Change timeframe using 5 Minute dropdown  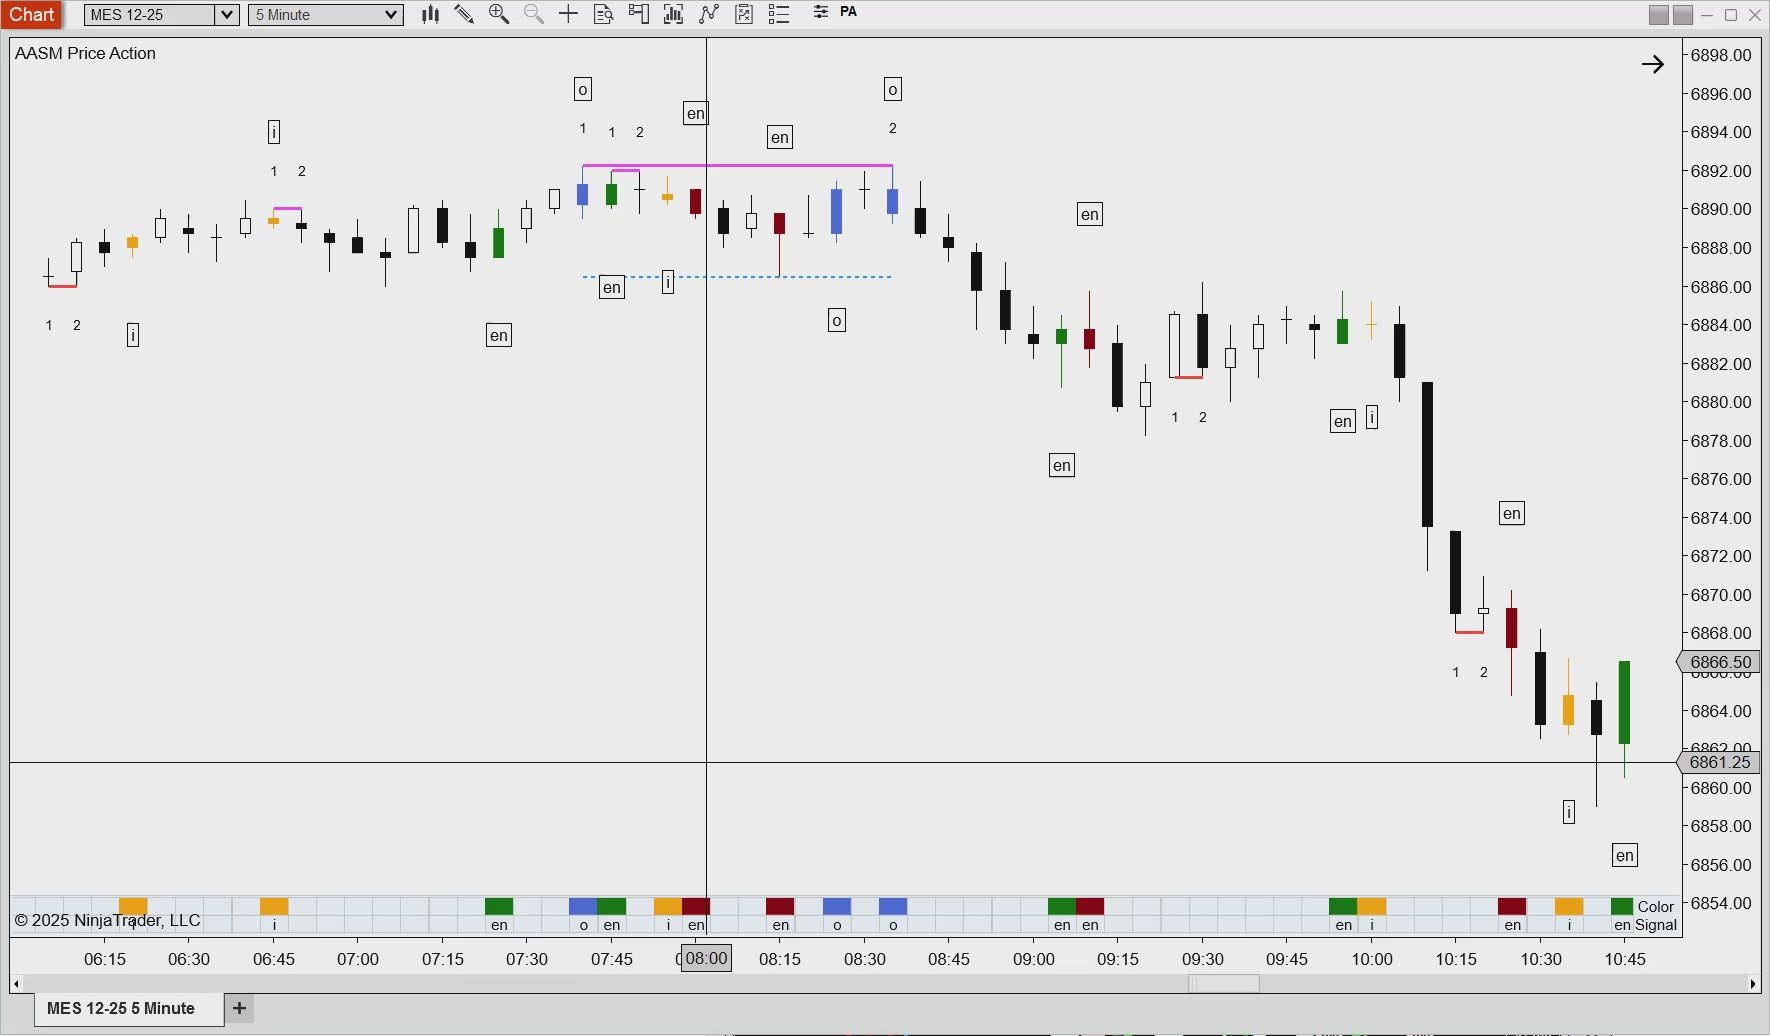[x=324, y=14]
